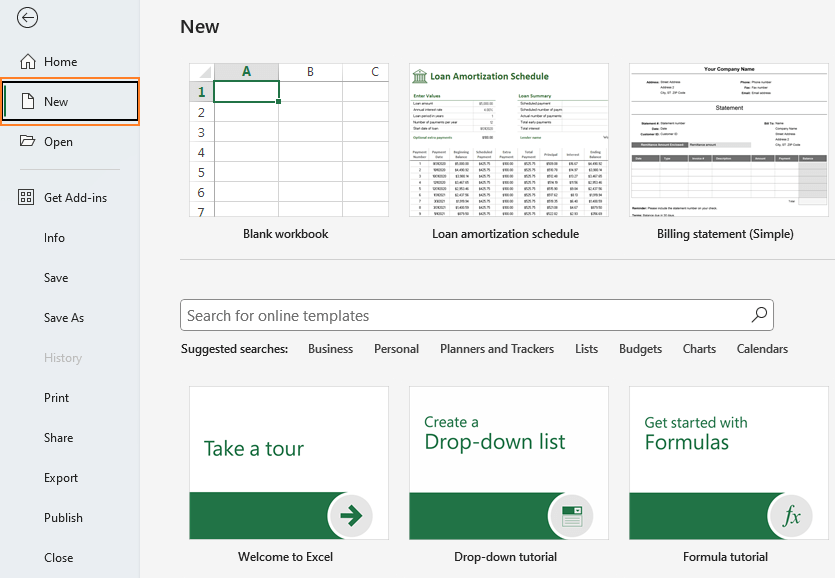Click the green arrow on Take a tour

(350, 515)
